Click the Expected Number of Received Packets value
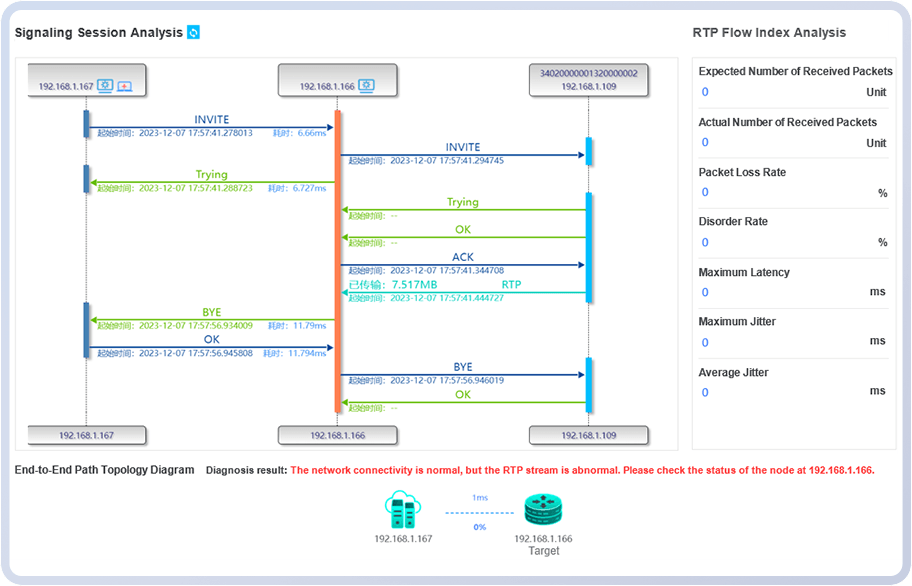The image size is (912, 586). pyautogui.click(x=705, y=92)
